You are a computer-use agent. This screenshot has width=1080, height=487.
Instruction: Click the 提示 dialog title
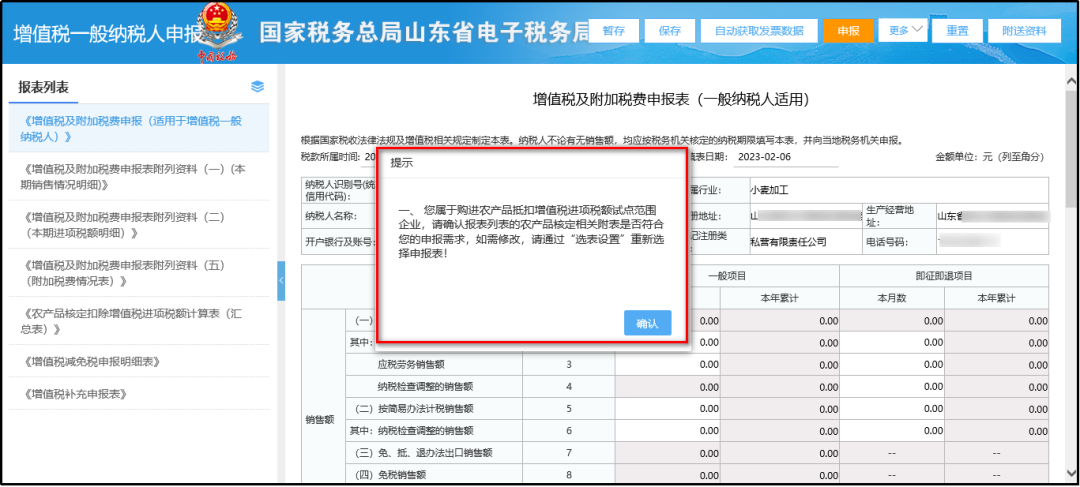(x=402, y=163)
